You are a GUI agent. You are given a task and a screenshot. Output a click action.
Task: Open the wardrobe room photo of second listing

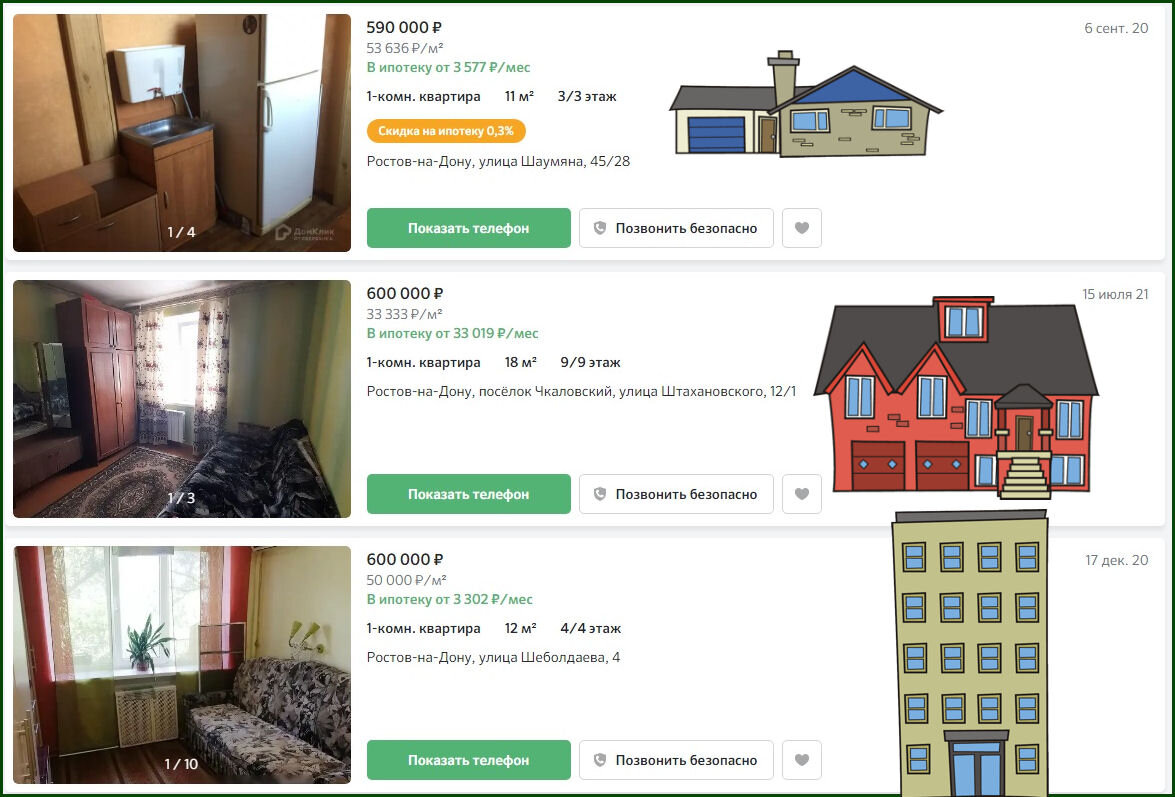click(x=181, y=398)
